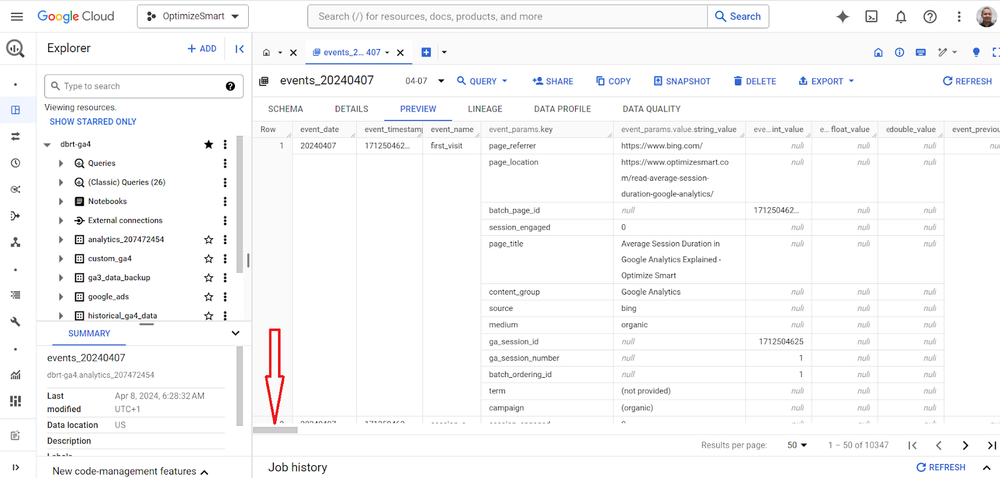1000x478 pixels.
Task: Open the more options menu for dbrt-ga4
Action: point(226,145)
